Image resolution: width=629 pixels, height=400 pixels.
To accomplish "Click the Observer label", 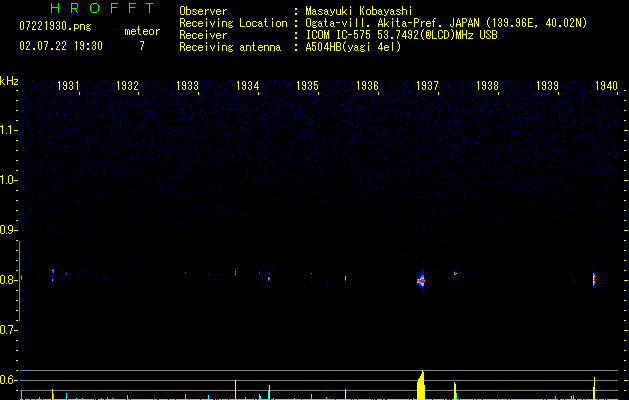I will point(203,11).
